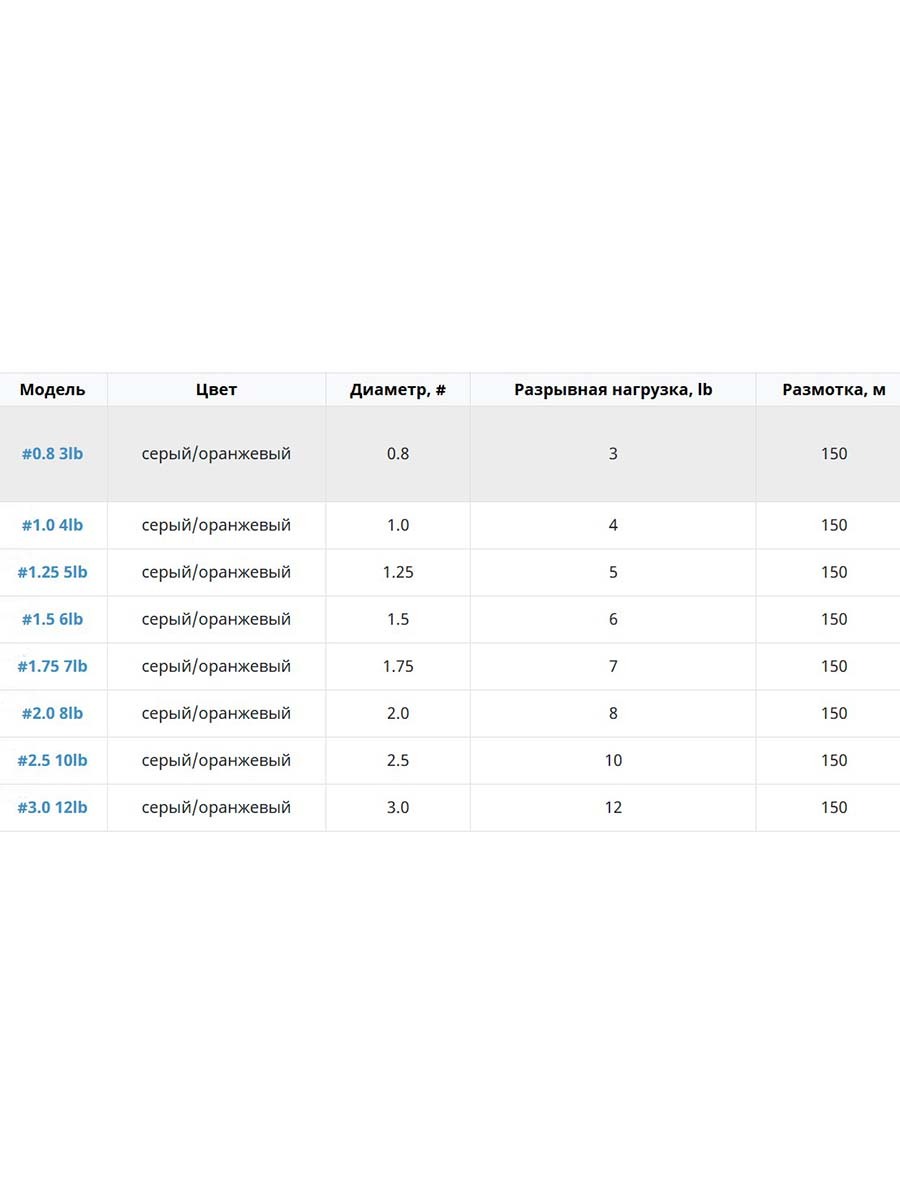Image resolution: width=900 pixels, height=1200 pixels.
Task: Select the breaking load cell showing 12
Action: pyautogui.click(x=613, y=807)
